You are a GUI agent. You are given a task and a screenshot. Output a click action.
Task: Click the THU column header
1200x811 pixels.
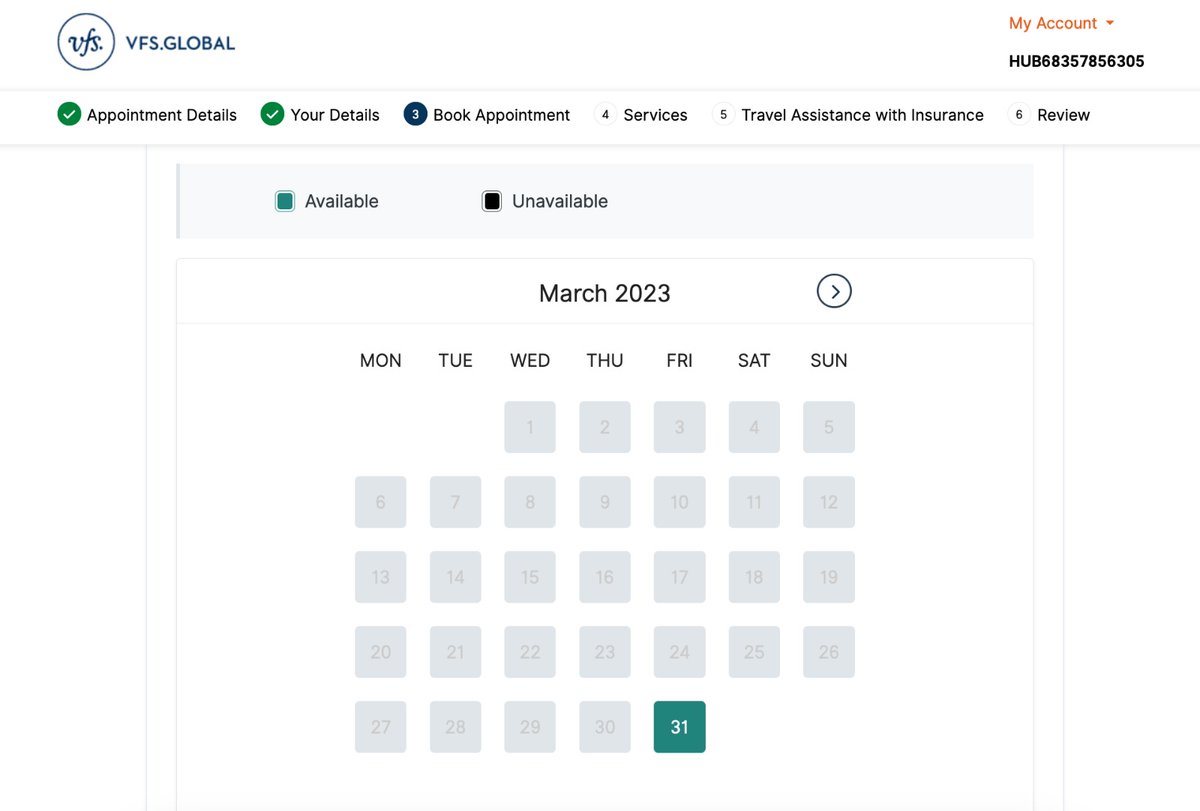(x=605, y=361)
